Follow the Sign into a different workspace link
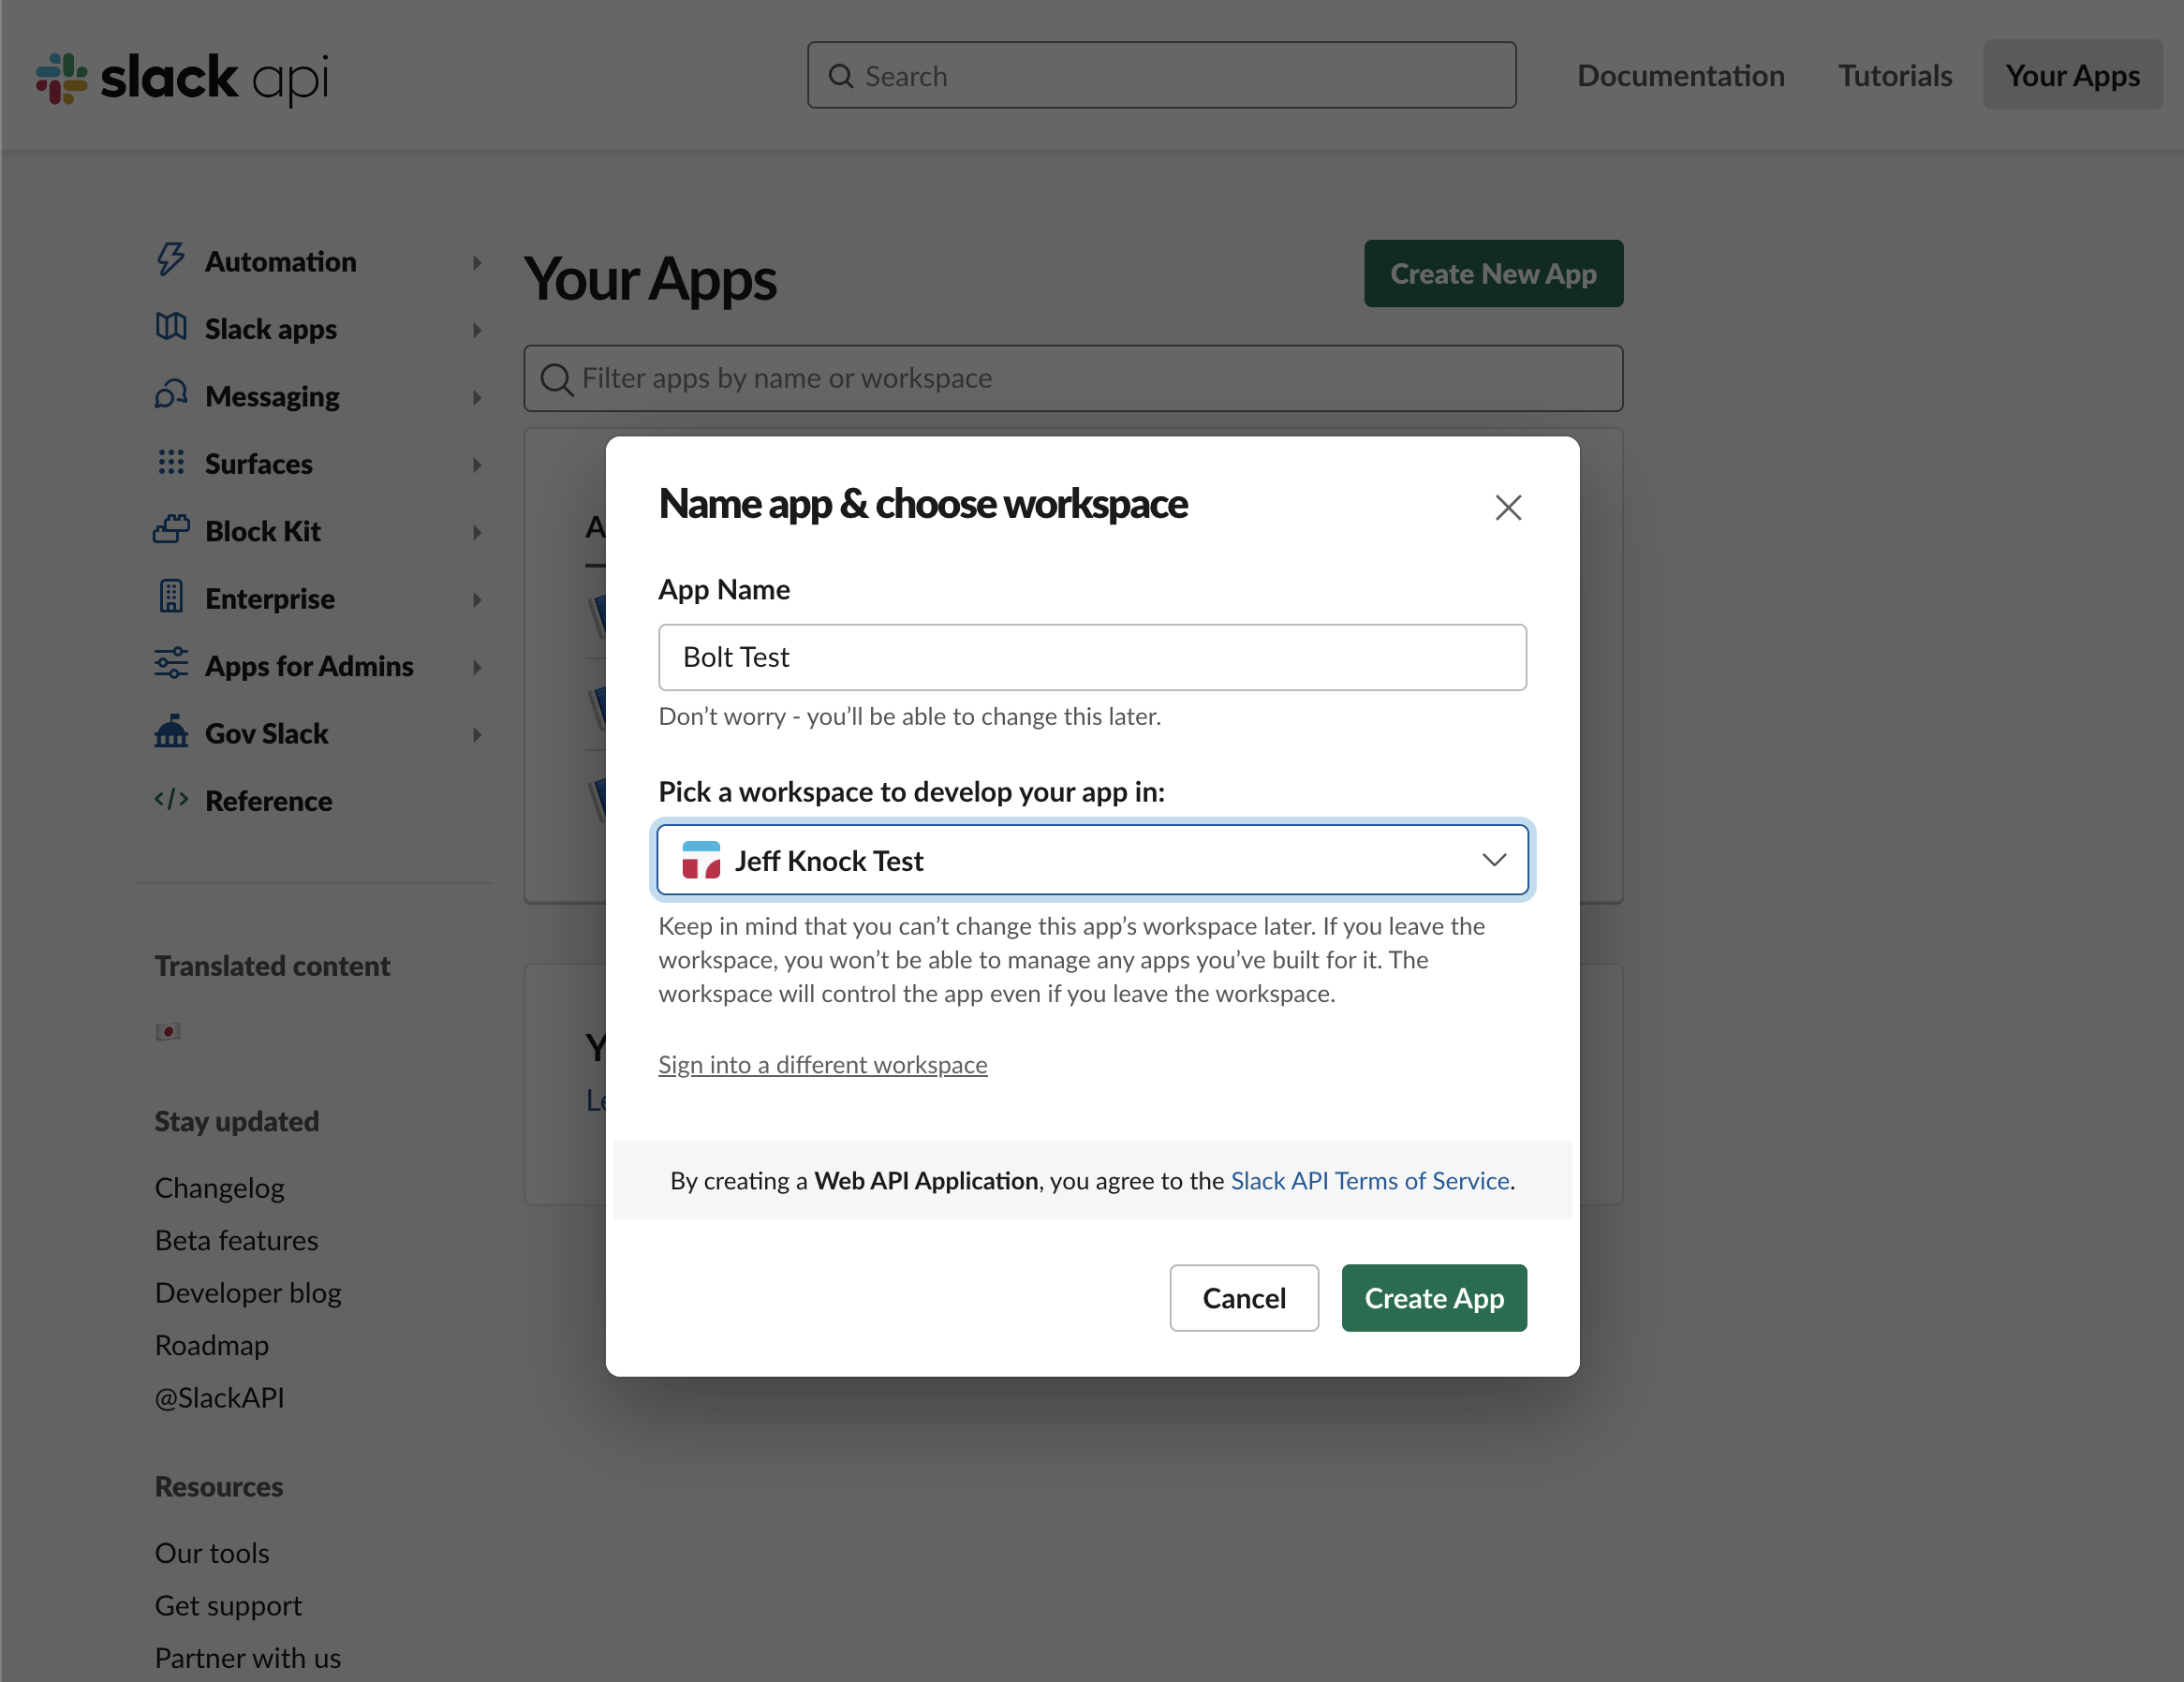This screenshot has height=1682, width=2184. [822, 1063]
